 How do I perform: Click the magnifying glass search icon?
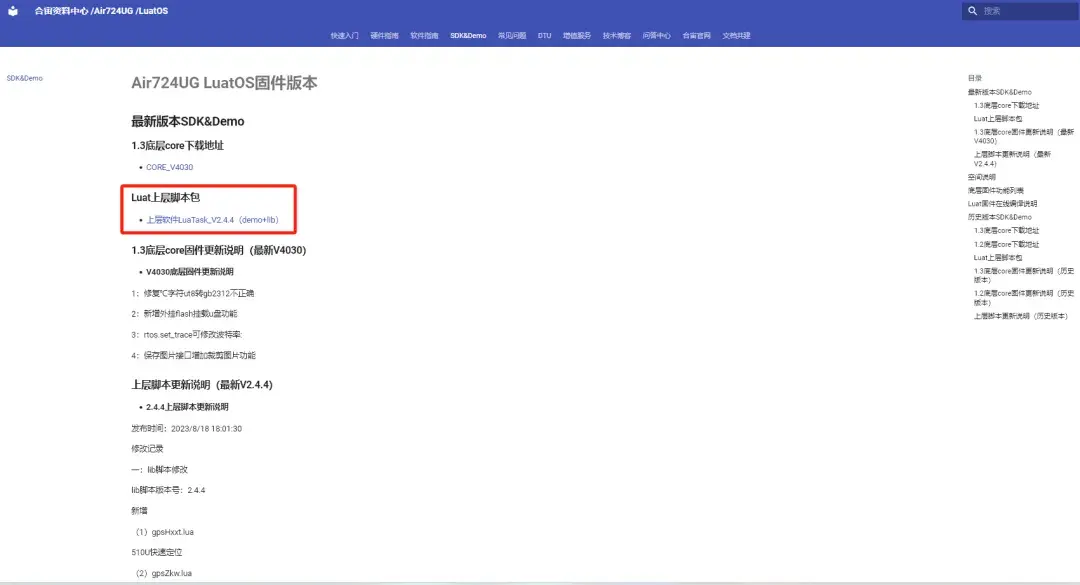973,11
